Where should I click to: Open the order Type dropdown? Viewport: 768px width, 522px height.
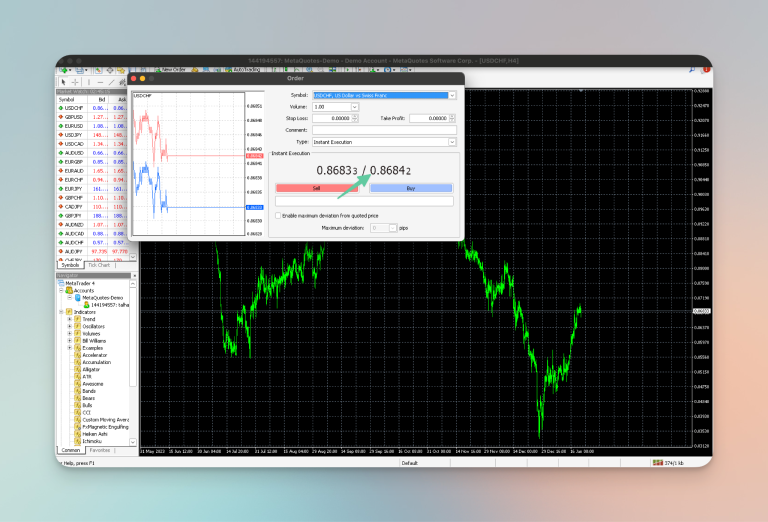[x=452, y=142]
